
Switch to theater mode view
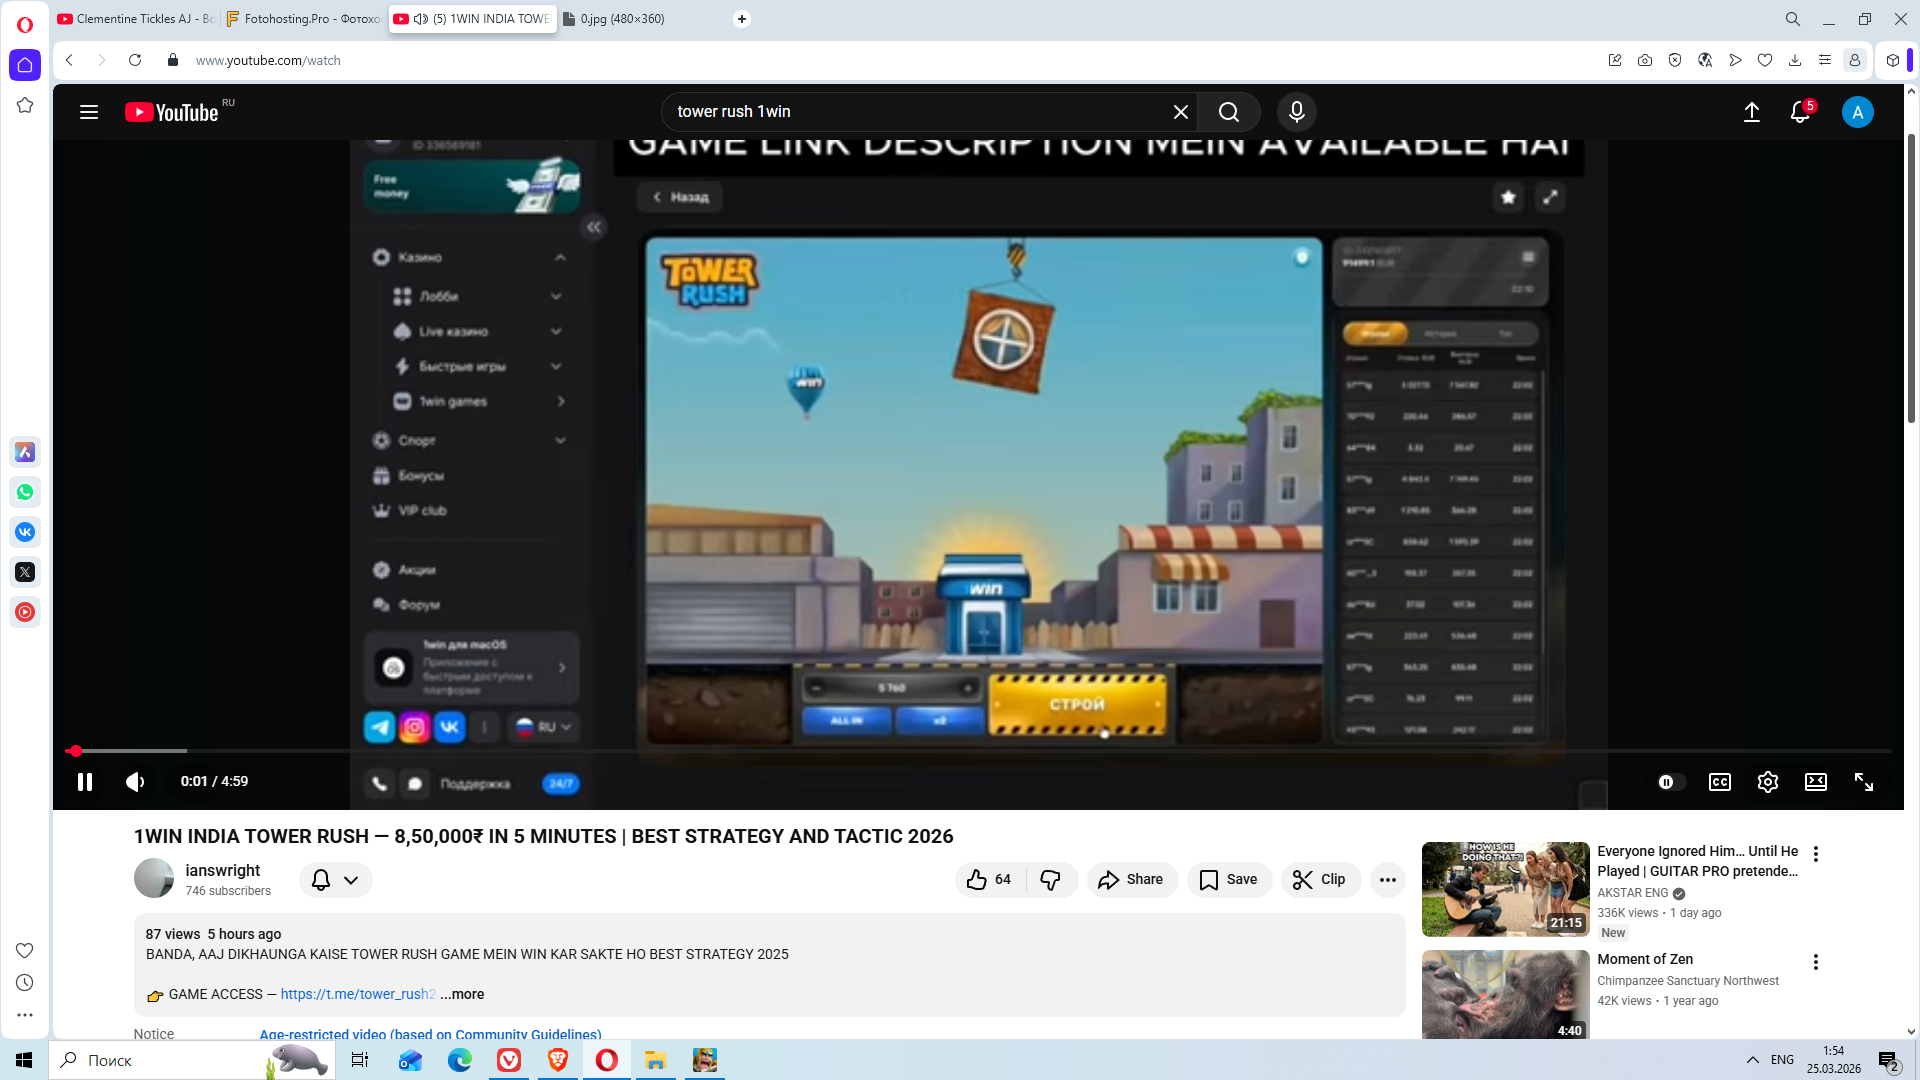[1815, 782]
